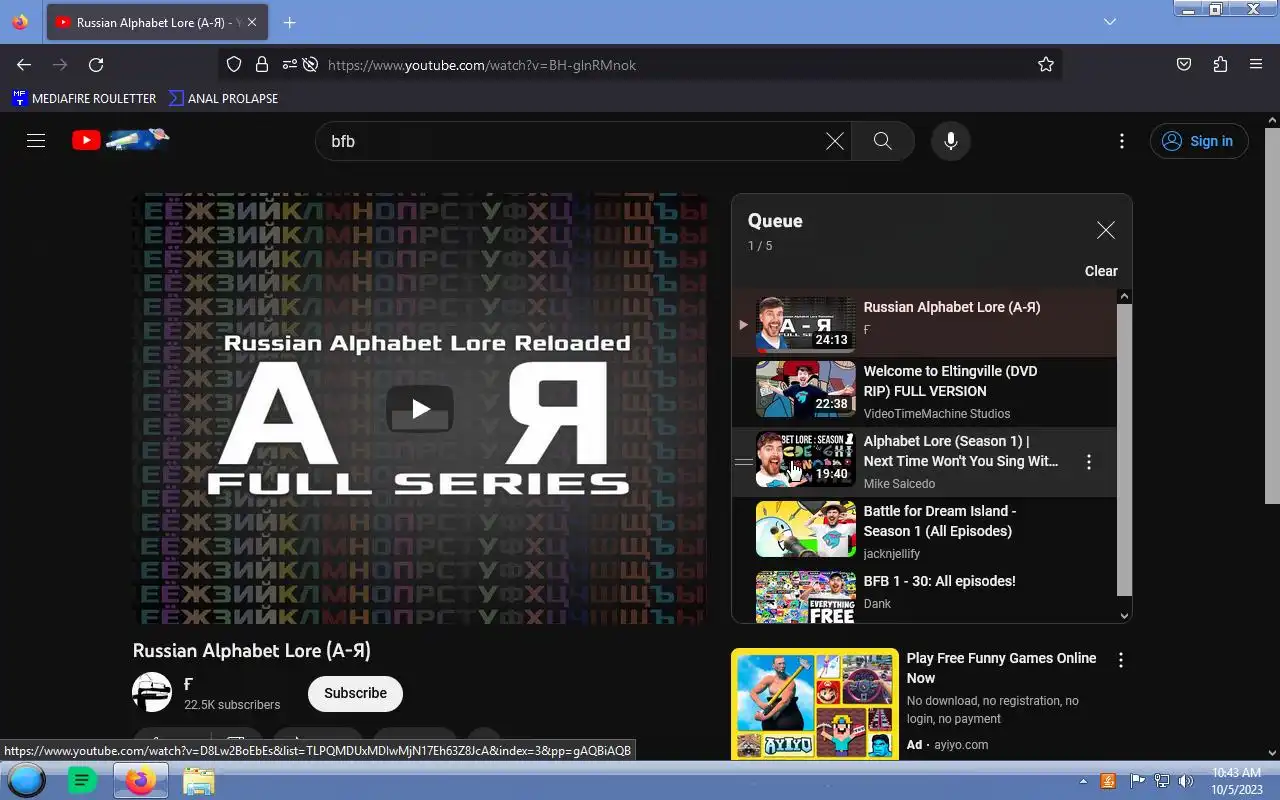Open the YouTube guide hamburger menu
This screenshot has height=800, width=1280.
pyautogui.click(x=36, y=141)
